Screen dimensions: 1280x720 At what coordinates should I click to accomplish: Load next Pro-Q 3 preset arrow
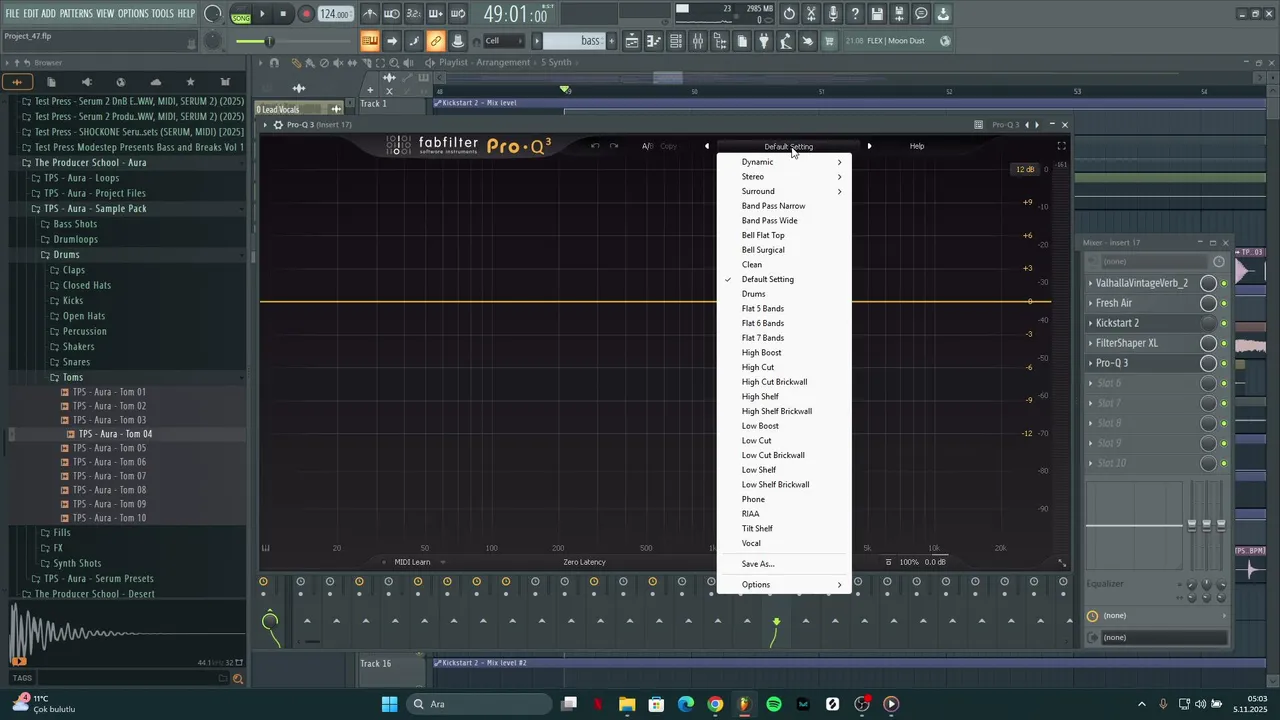(869, 146)
